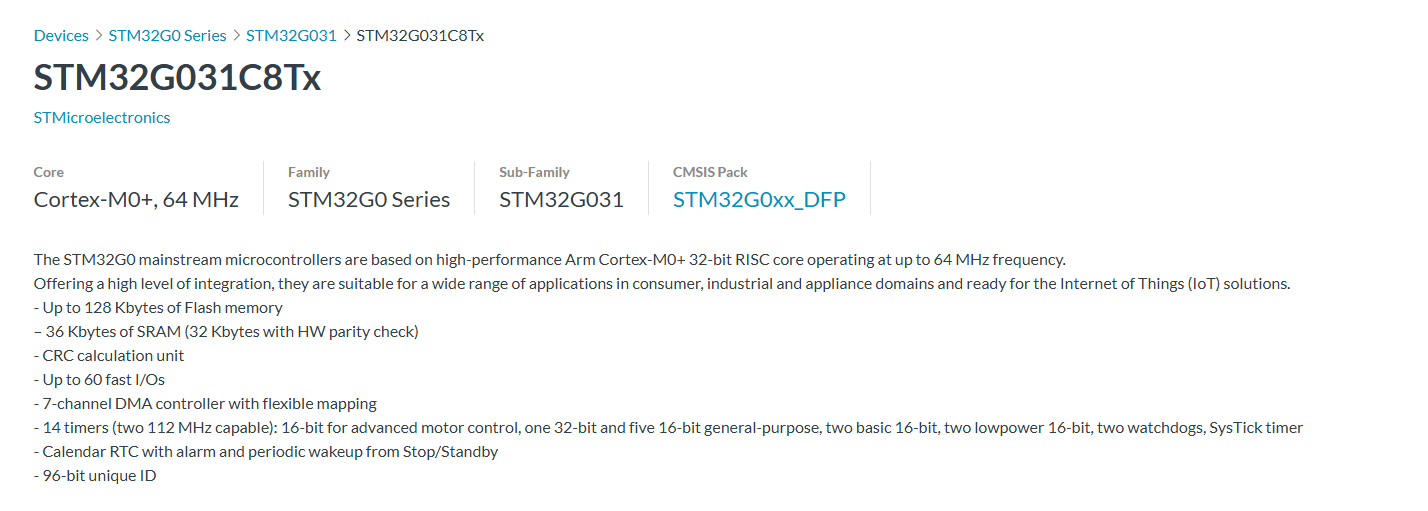Go to STM32G0 Series breadcrumb
The height and width of the screenshot is (511, 1428).
click(x=168, y=35)
